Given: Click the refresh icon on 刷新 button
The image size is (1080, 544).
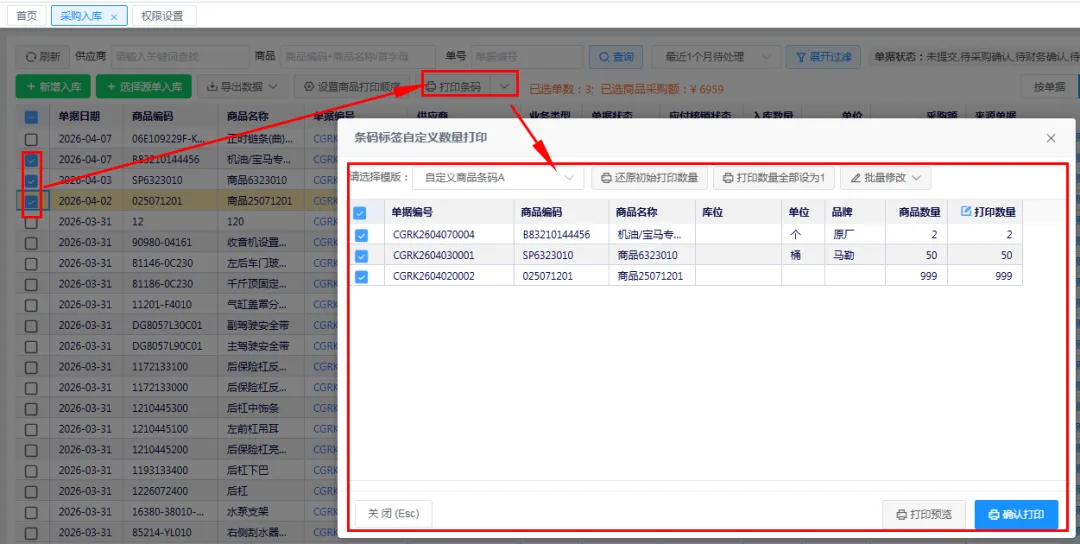Looking at the screenshot, I should [30, 57].
